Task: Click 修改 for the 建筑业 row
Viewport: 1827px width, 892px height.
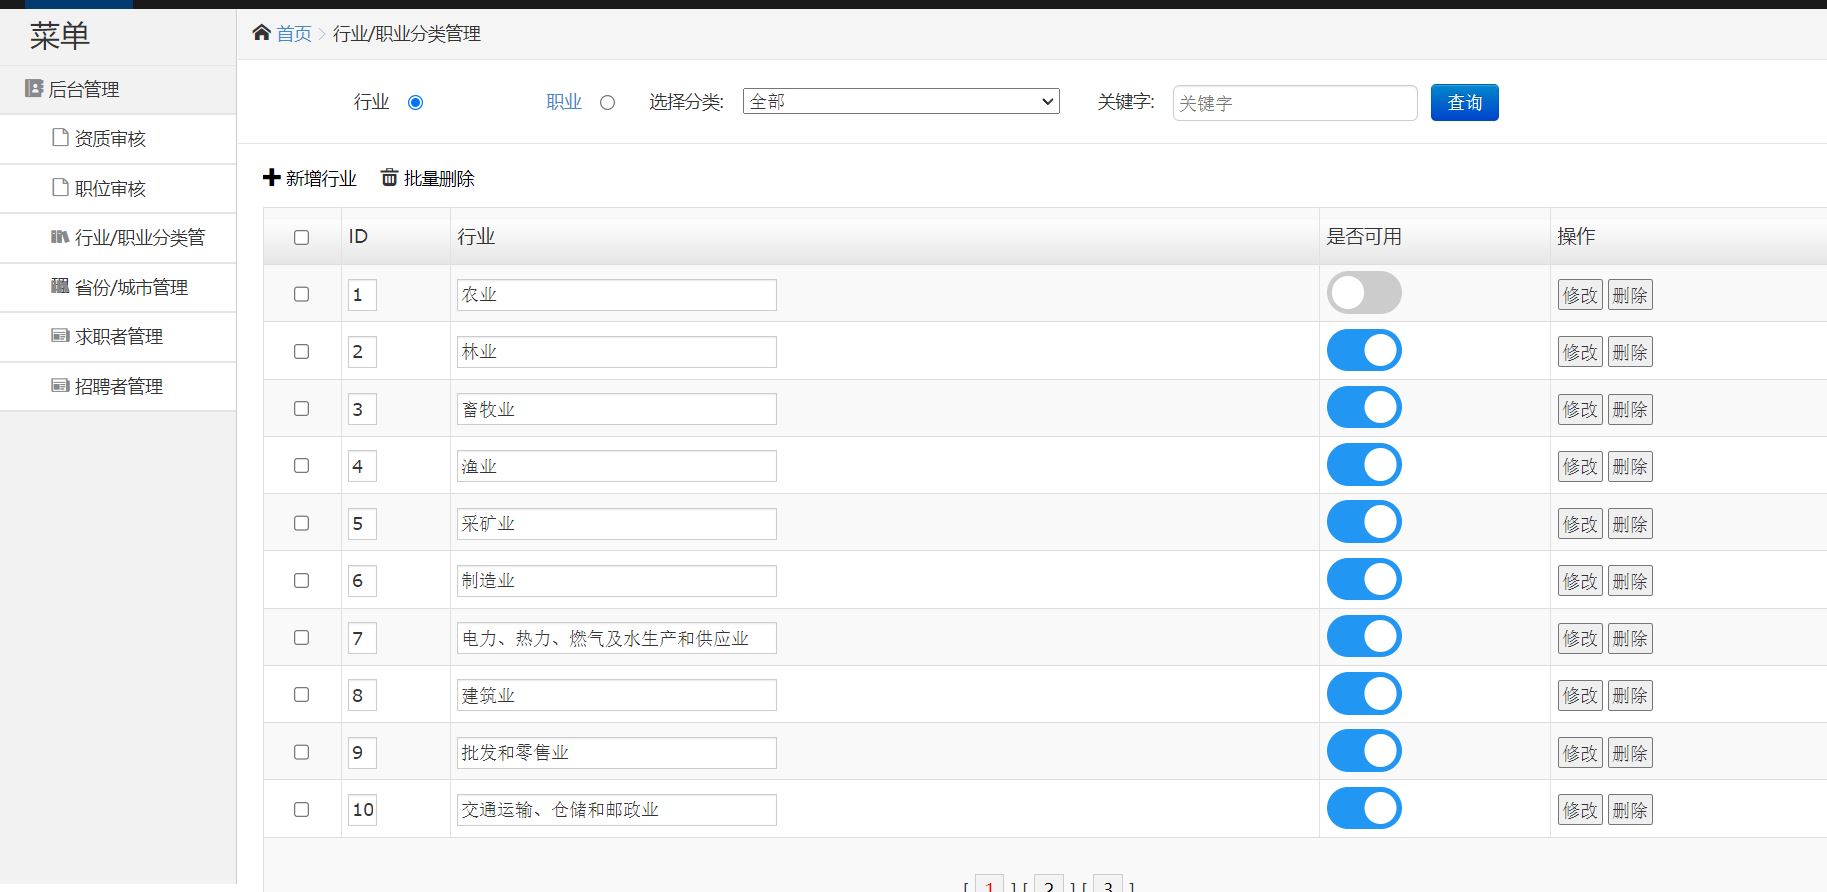Action: pos(1580,695)
